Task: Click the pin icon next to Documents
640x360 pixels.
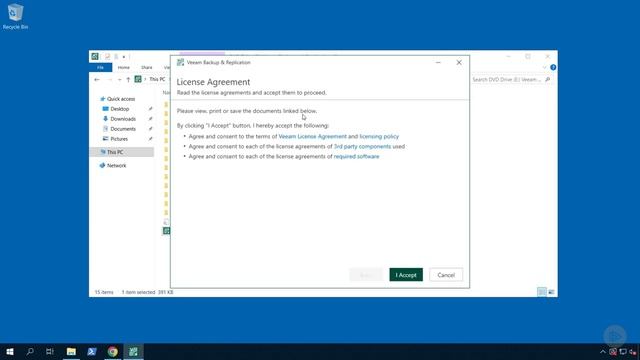Action: pos(150,129)
